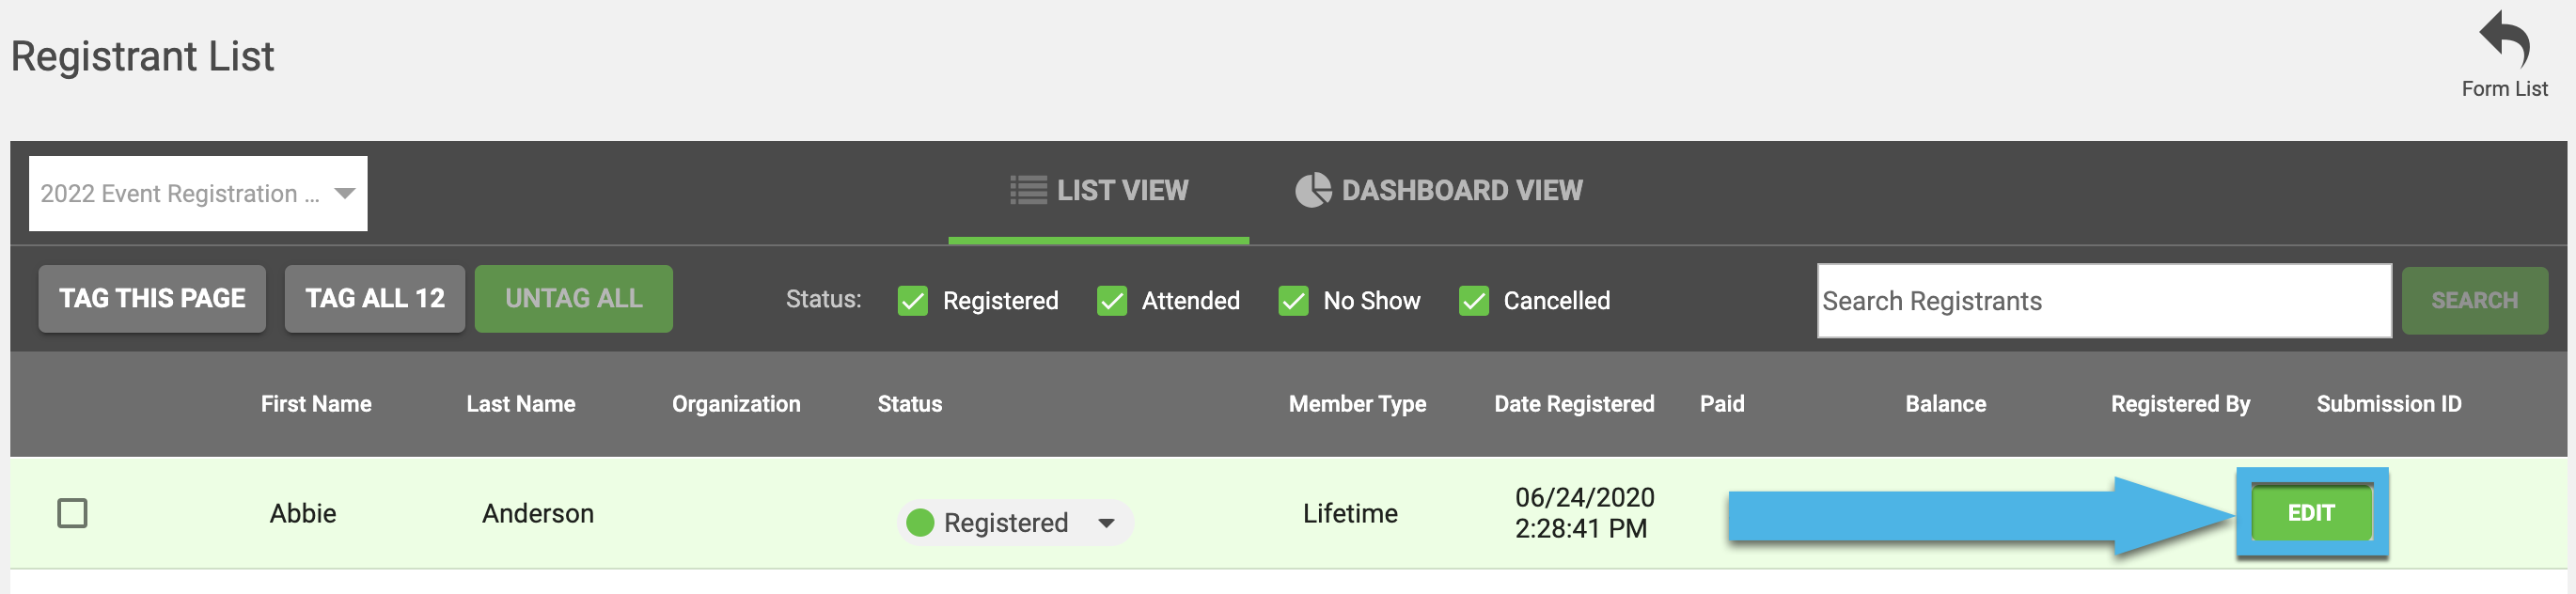The height and width of the screenshot is (594, 2576).
Task: Switch to the List View tab
Action: tap(1098, 192)
